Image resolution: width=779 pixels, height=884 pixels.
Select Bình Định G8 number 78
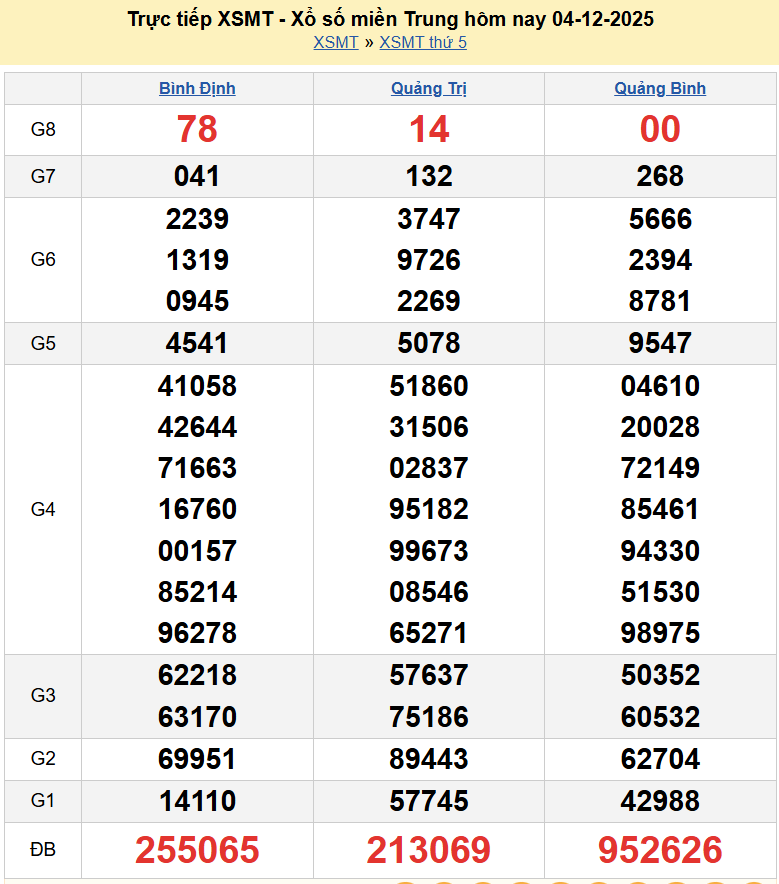point(197,129)
